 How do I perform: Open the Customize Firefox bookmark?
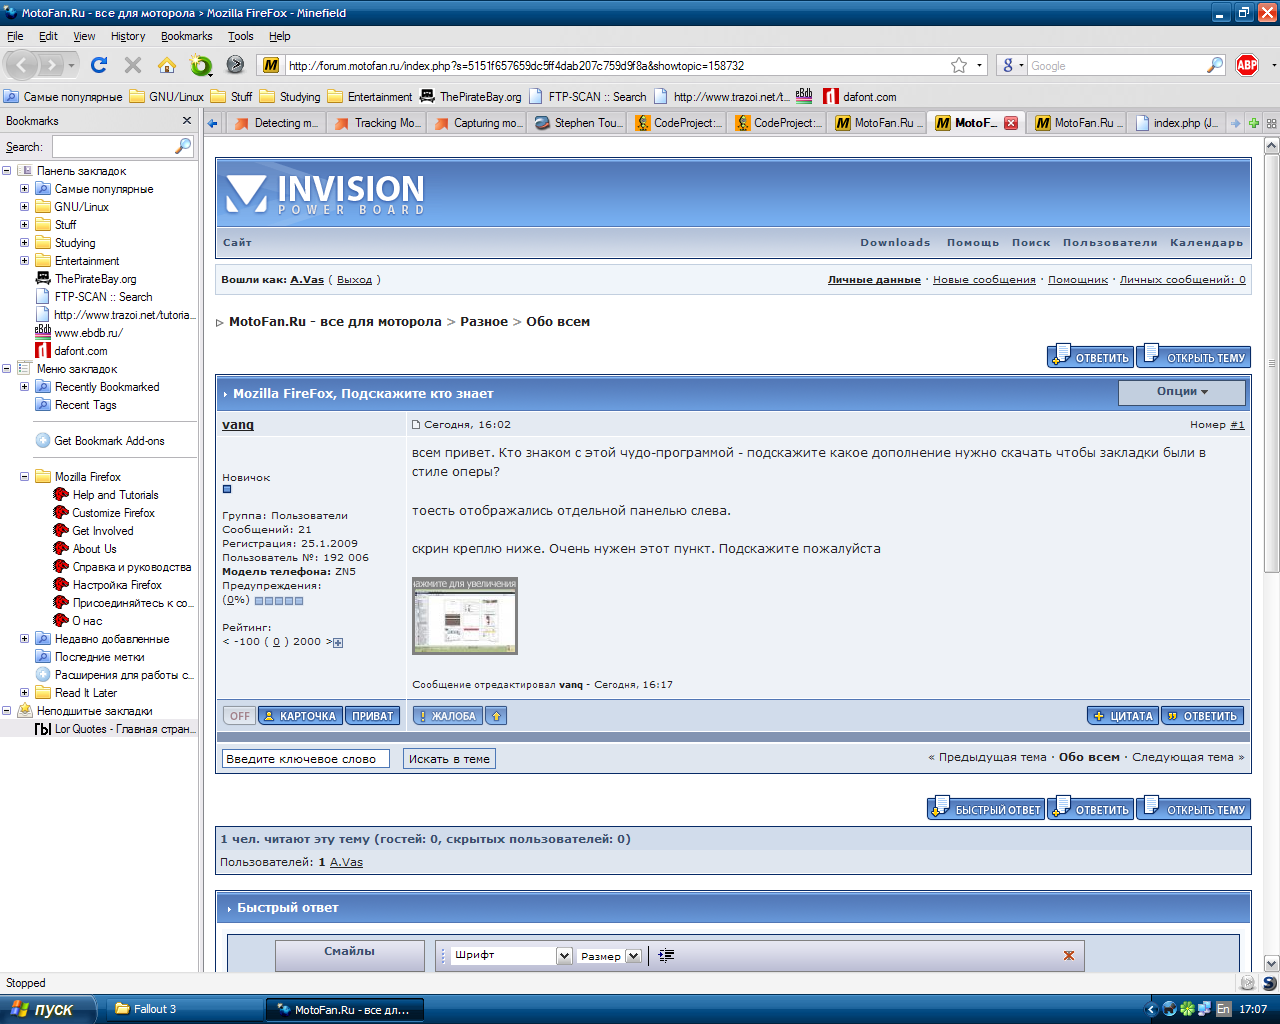coord(104,513)
